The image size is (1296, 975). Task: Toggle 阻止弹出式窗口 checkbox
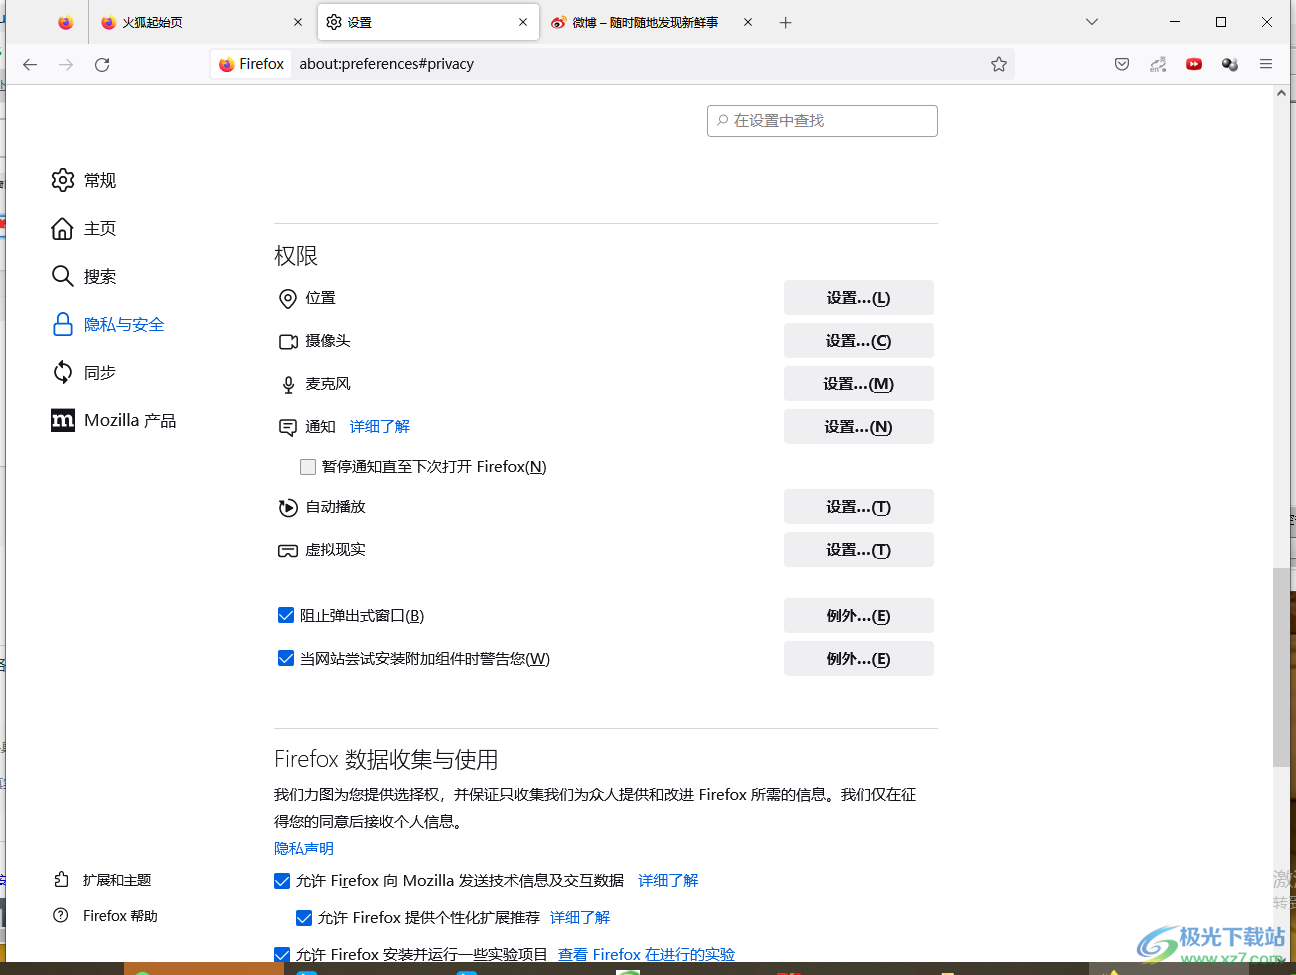pos(286,616)
